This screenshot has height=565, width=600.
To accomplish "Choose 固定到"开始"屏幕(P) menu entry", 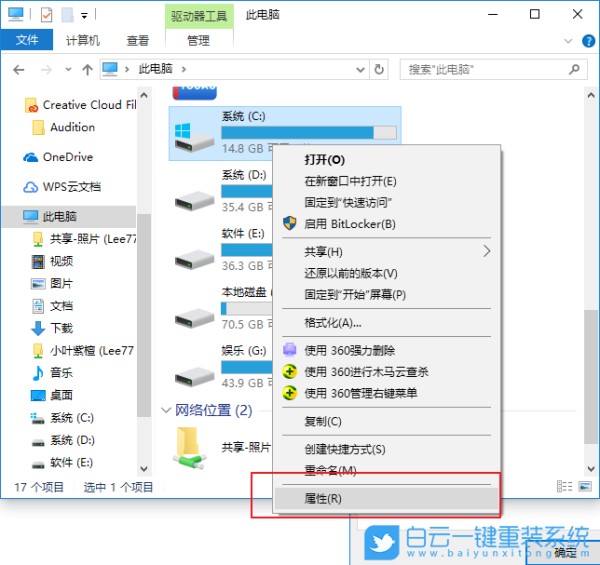I will (386, 295).
